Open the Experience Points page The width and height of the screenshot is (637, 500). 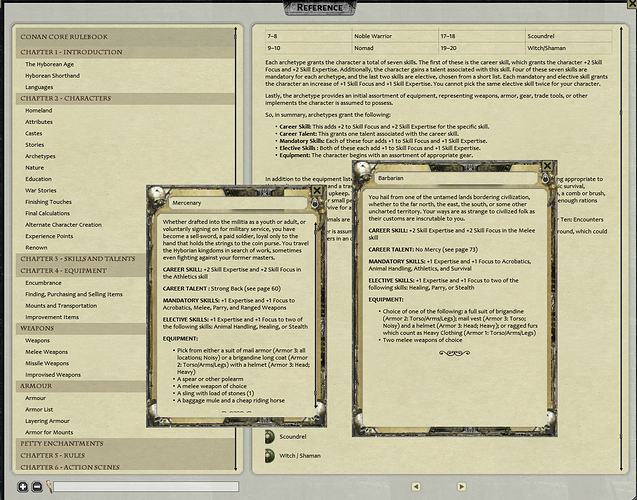tap(49, 236)
